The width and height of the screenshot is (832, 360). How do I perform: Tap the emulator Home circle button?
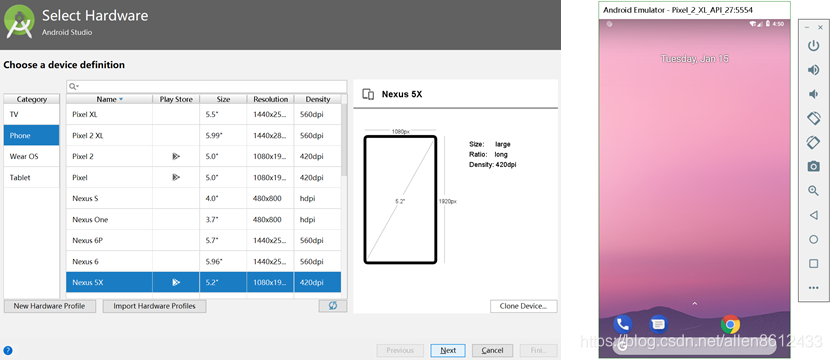coord(813,239)
